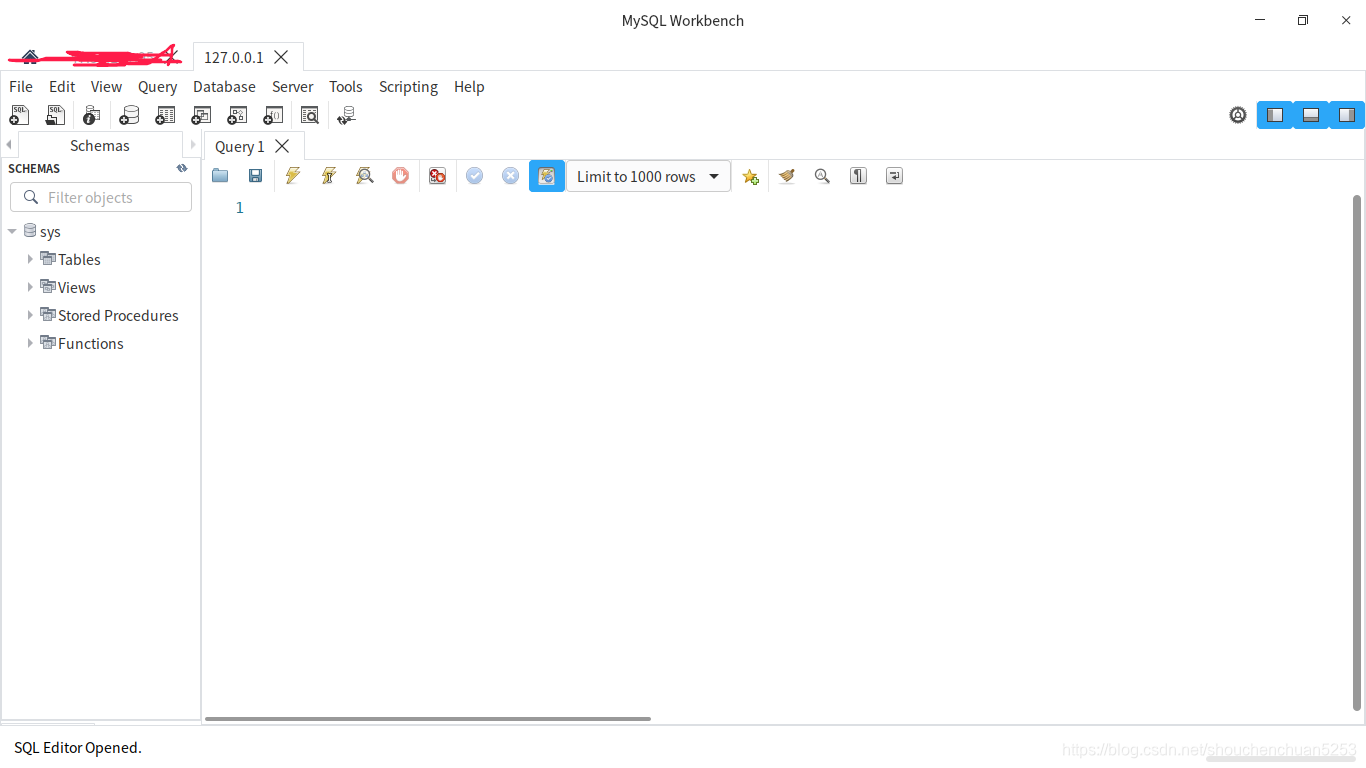Toggle the bottom output panel

pos(1311,115)
